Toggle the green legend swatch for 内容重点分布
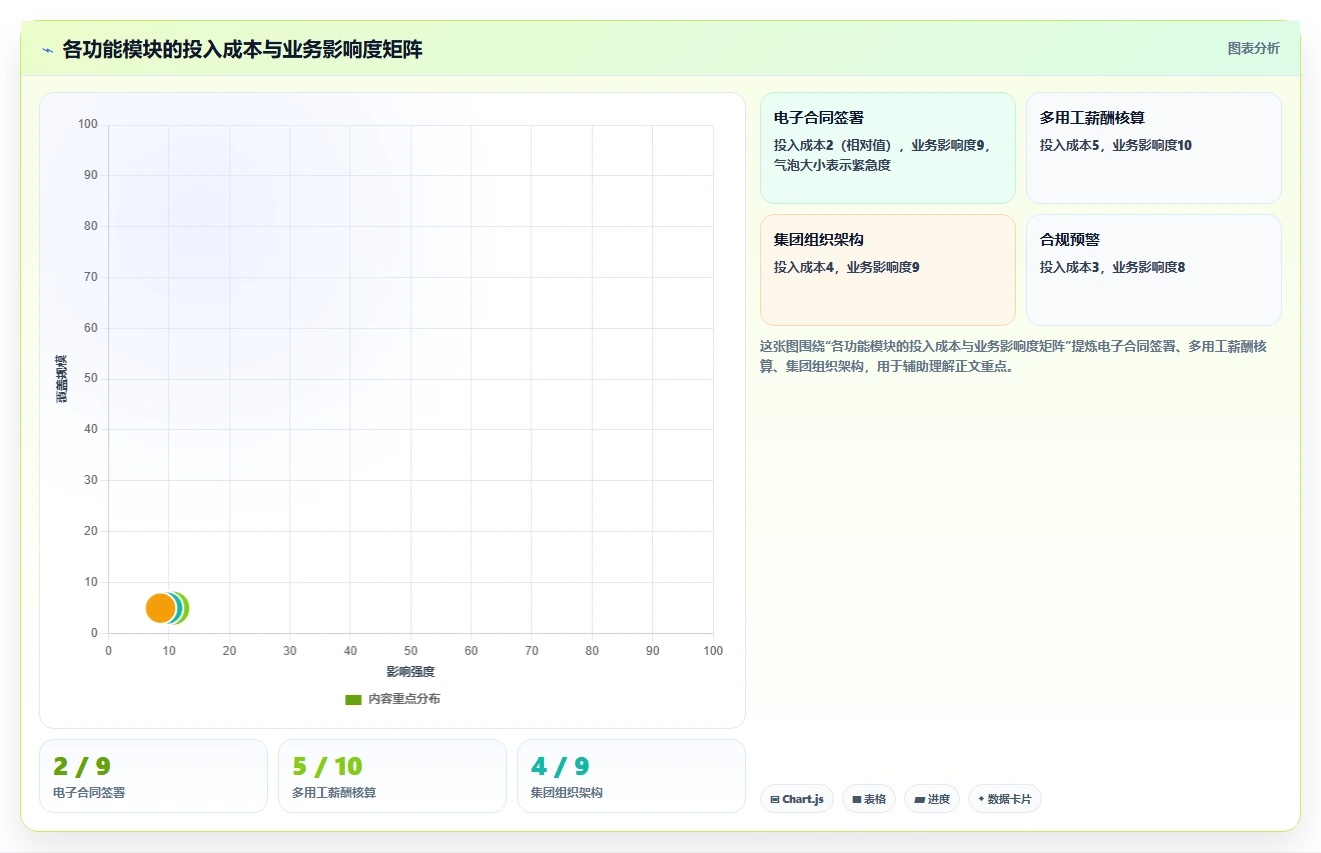 [x=353, y=700]
